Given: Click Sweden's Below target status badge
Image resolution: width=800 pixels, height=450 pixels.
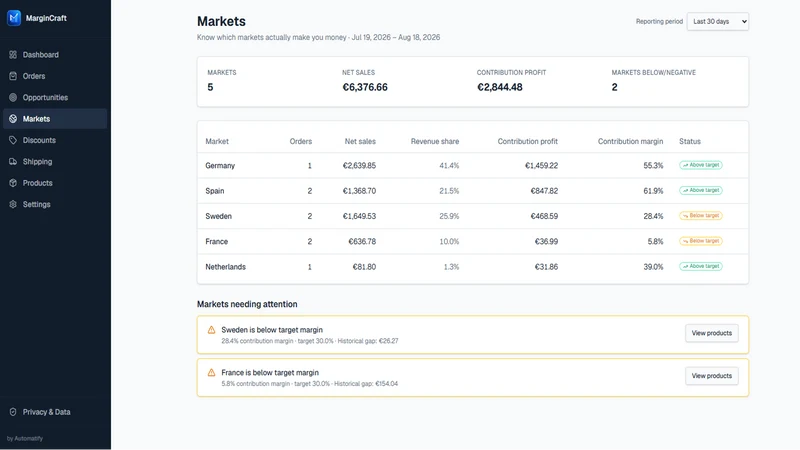Looking at the screenshot, I should 701,216.
